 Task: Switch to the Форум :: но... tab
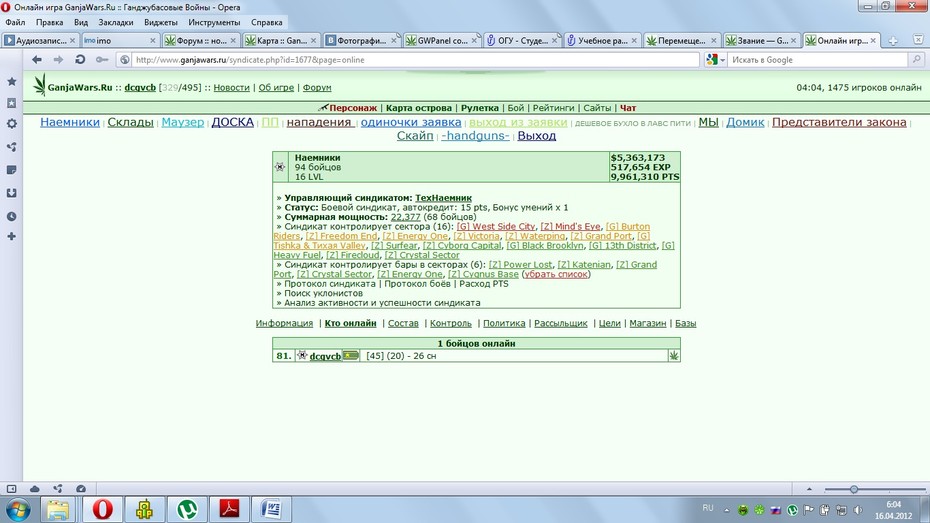click(x=199, y=40)
